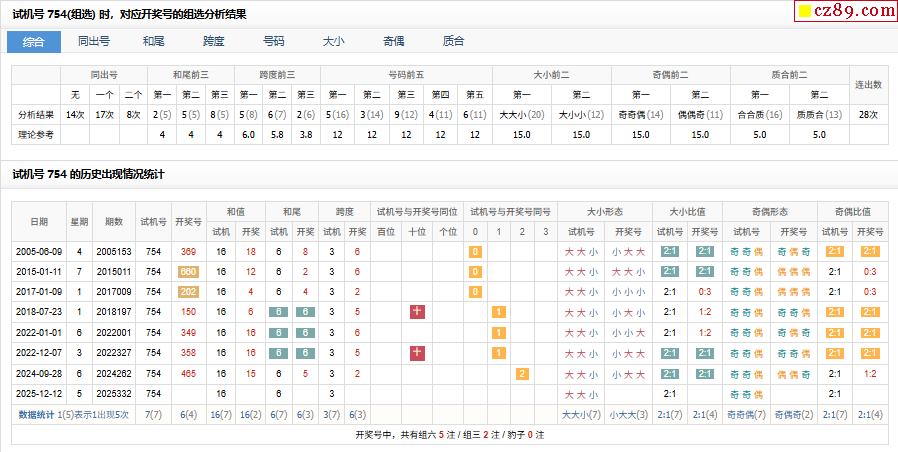This screenshot has width=898, height=452.
Task: Select the 奇偶 tab
Action: tap(393, 42)
